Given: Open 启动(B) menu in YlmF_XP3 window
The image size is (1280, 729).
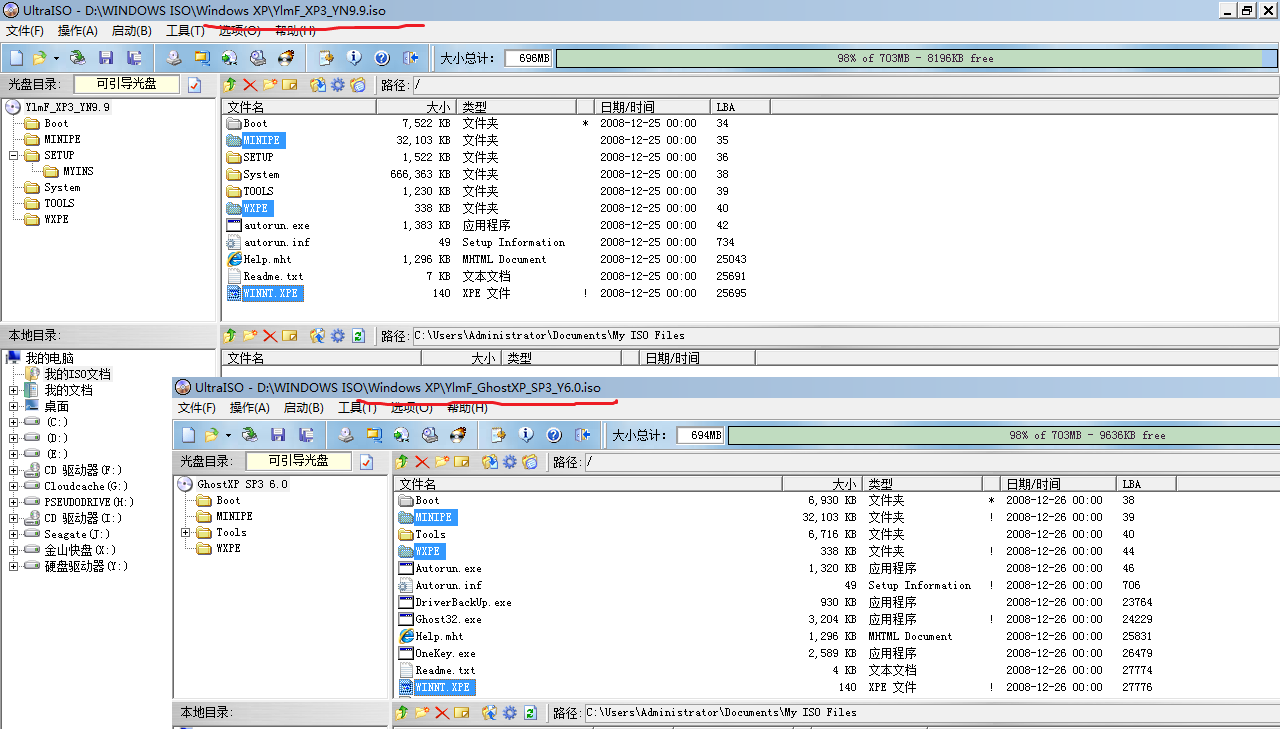Looking at the screenshot, I should 132,31.
